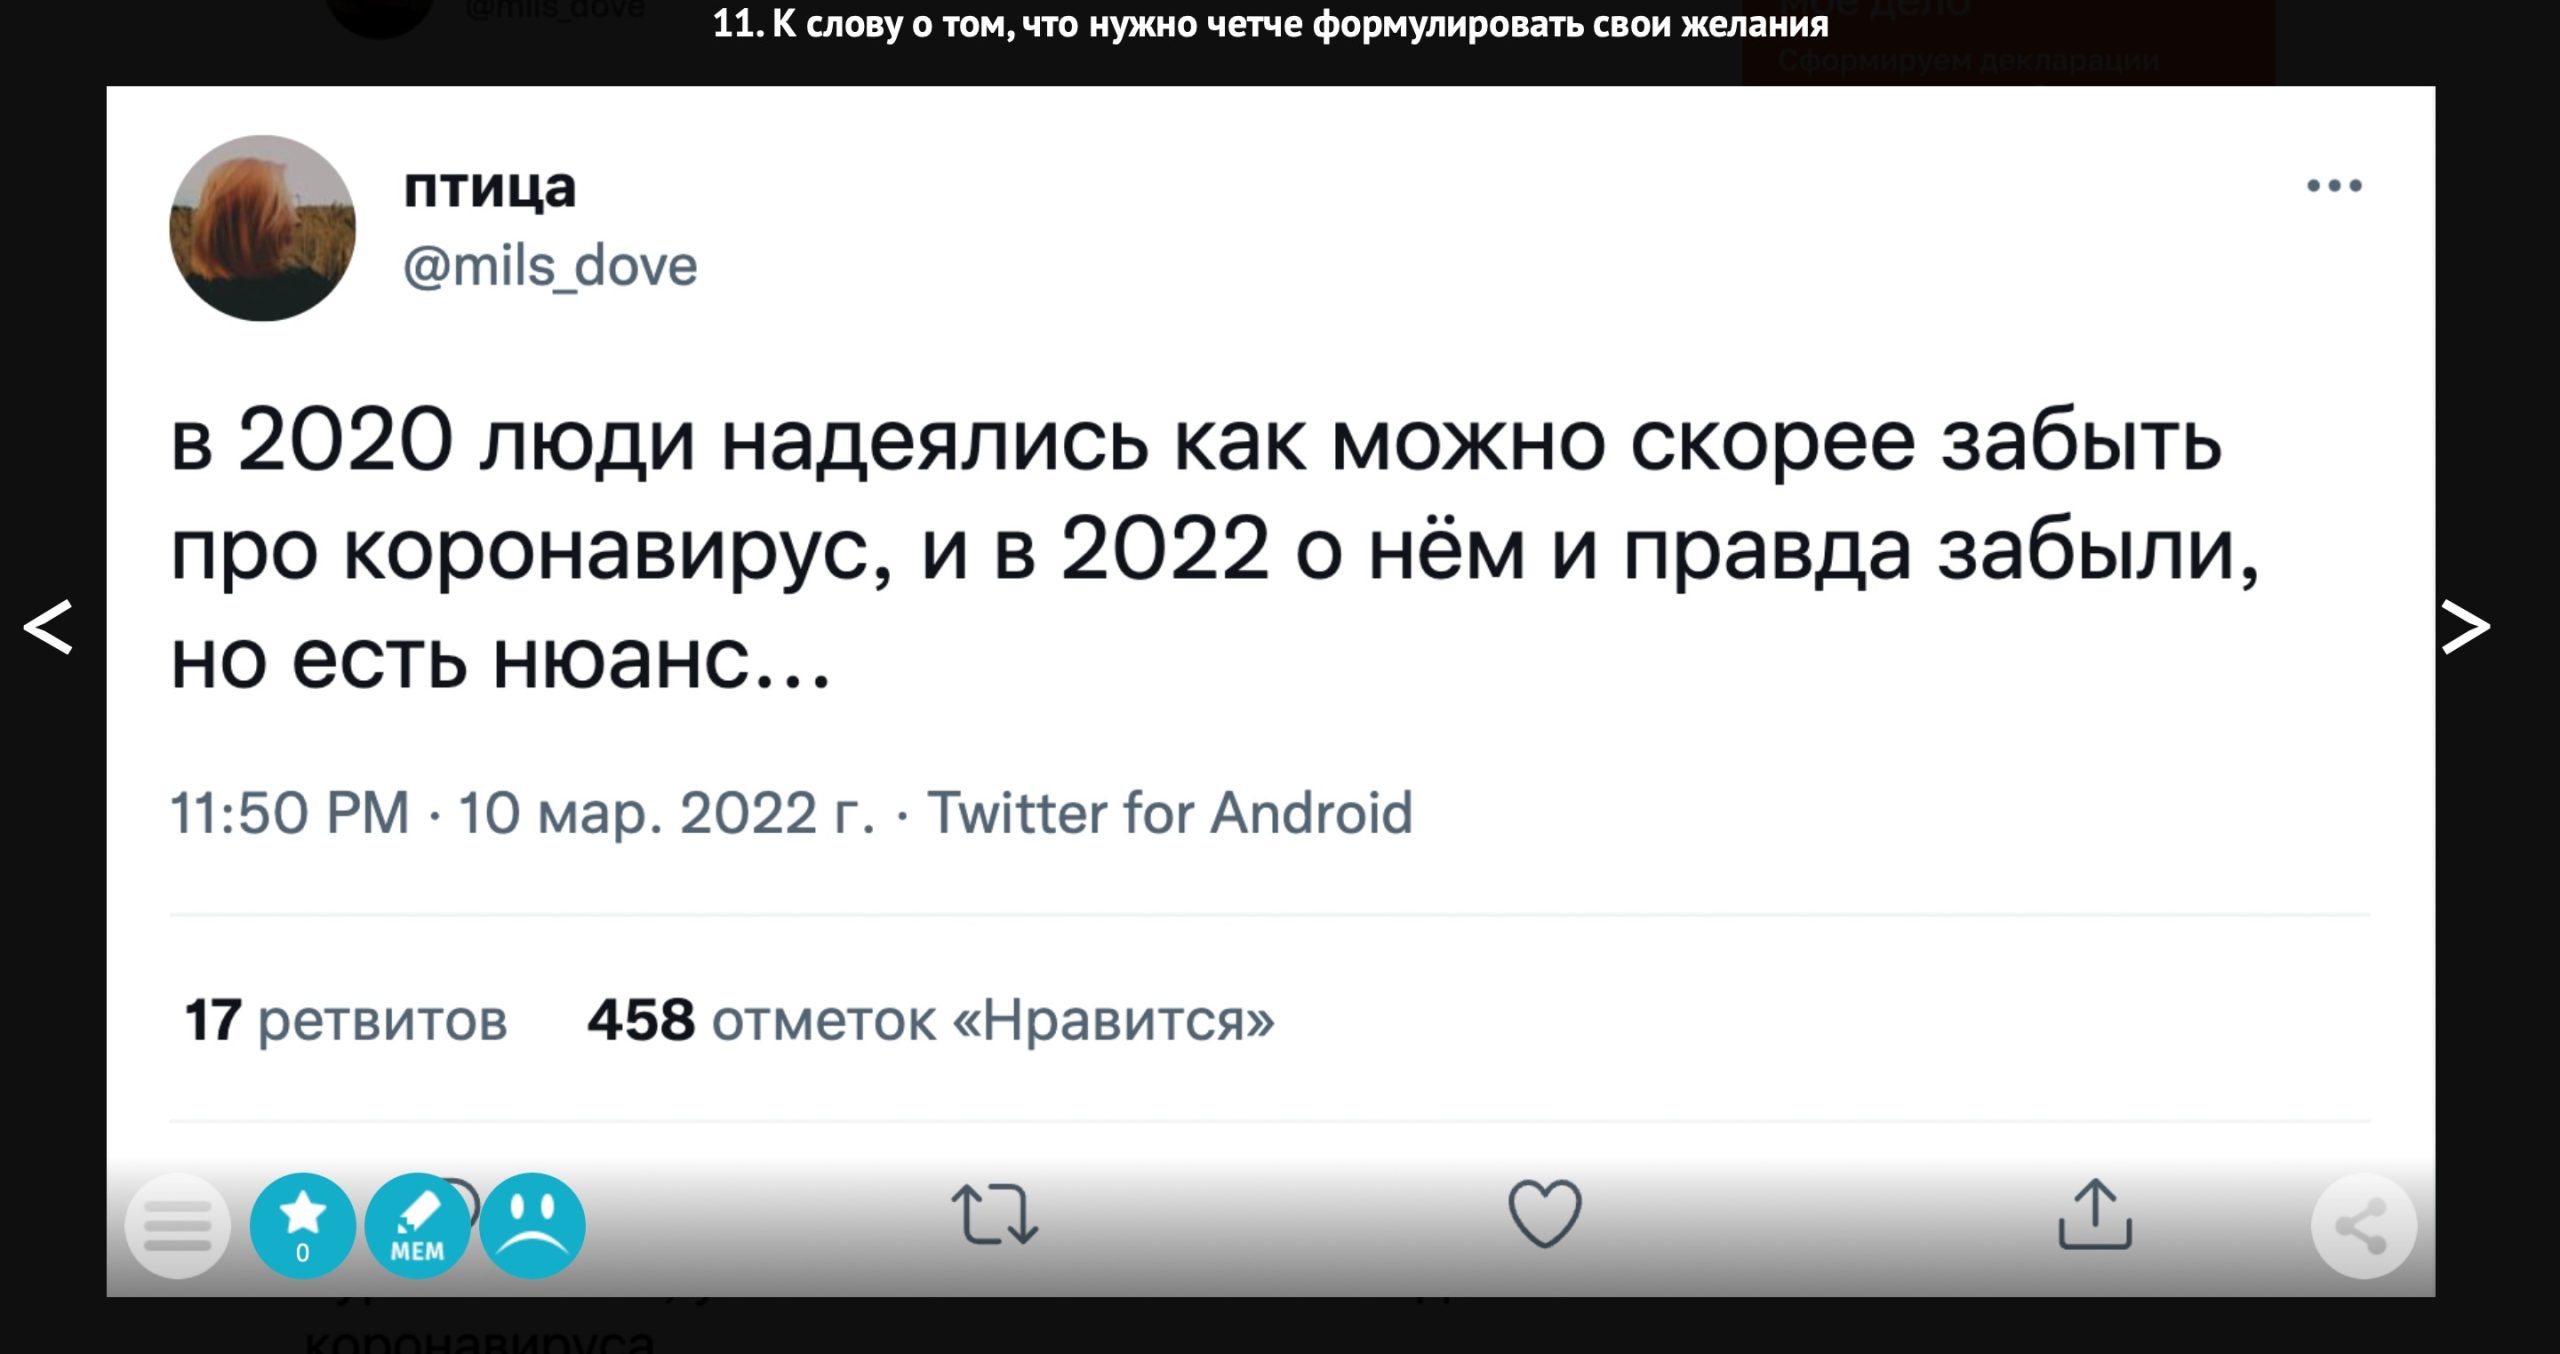Viewport: 2560px width, 1354px height.
Task: Open the 17 ретвитов list
Action: tap(346, 1020)
